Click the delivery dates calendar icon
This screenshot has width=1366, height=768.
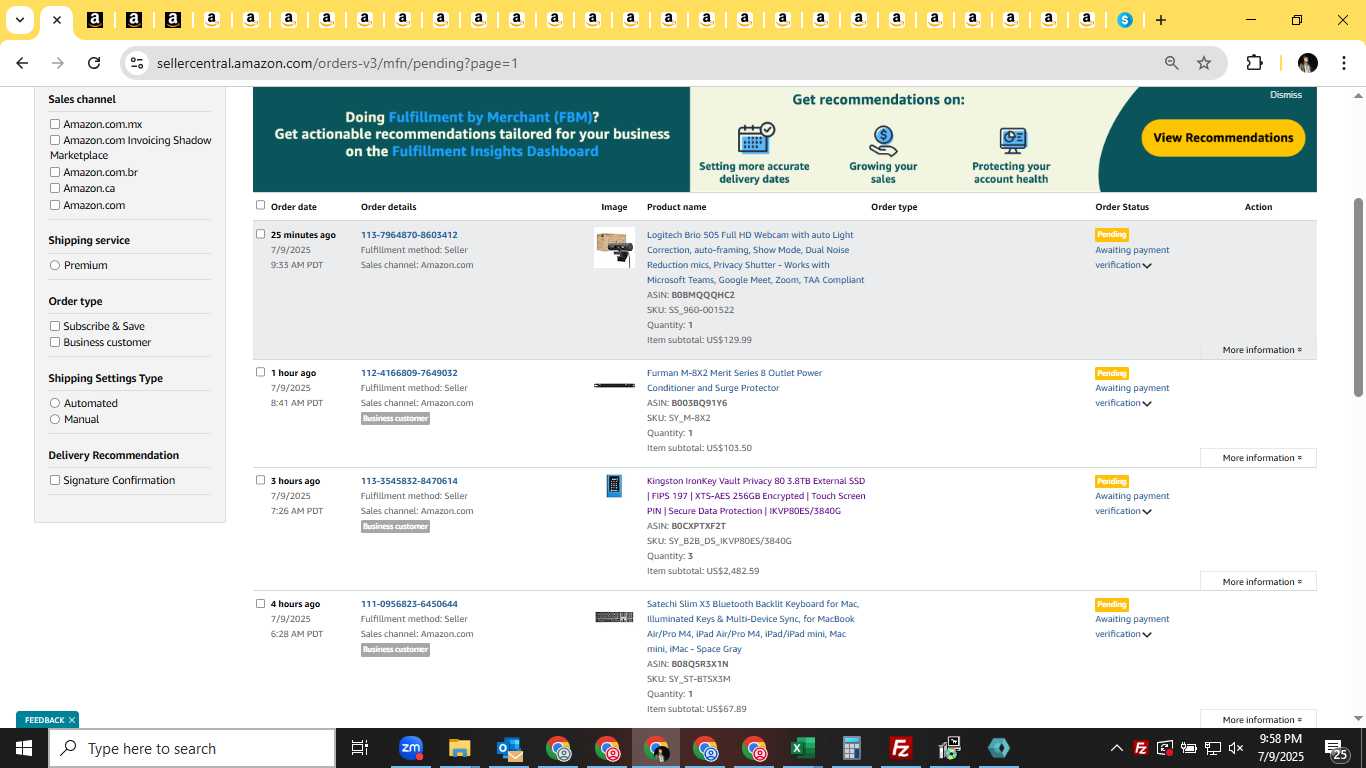tap(755, 138)
